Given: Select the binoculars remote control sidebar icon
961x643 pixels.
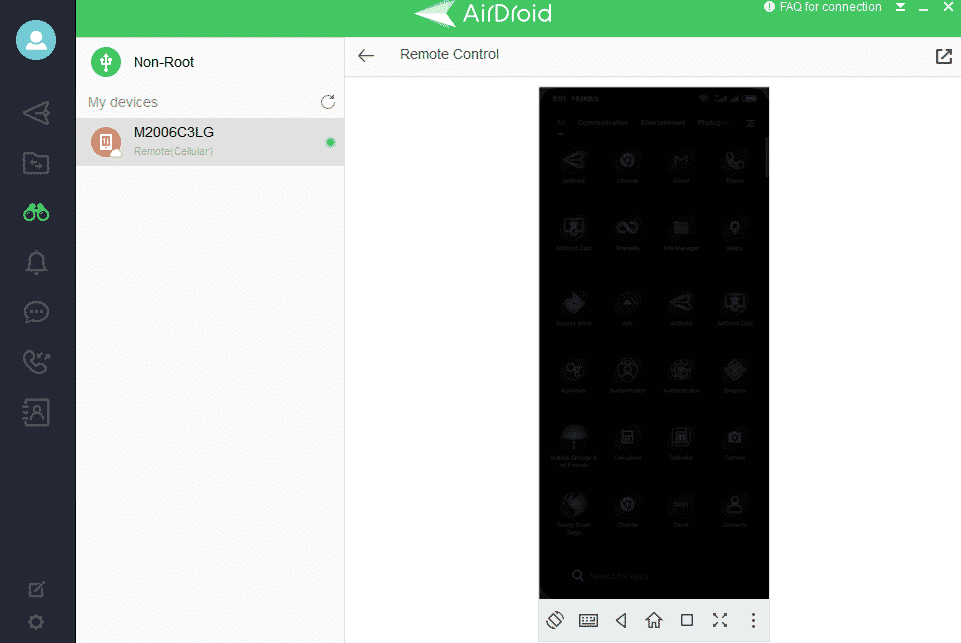Looking at the screenshot, I should [36, 212].
